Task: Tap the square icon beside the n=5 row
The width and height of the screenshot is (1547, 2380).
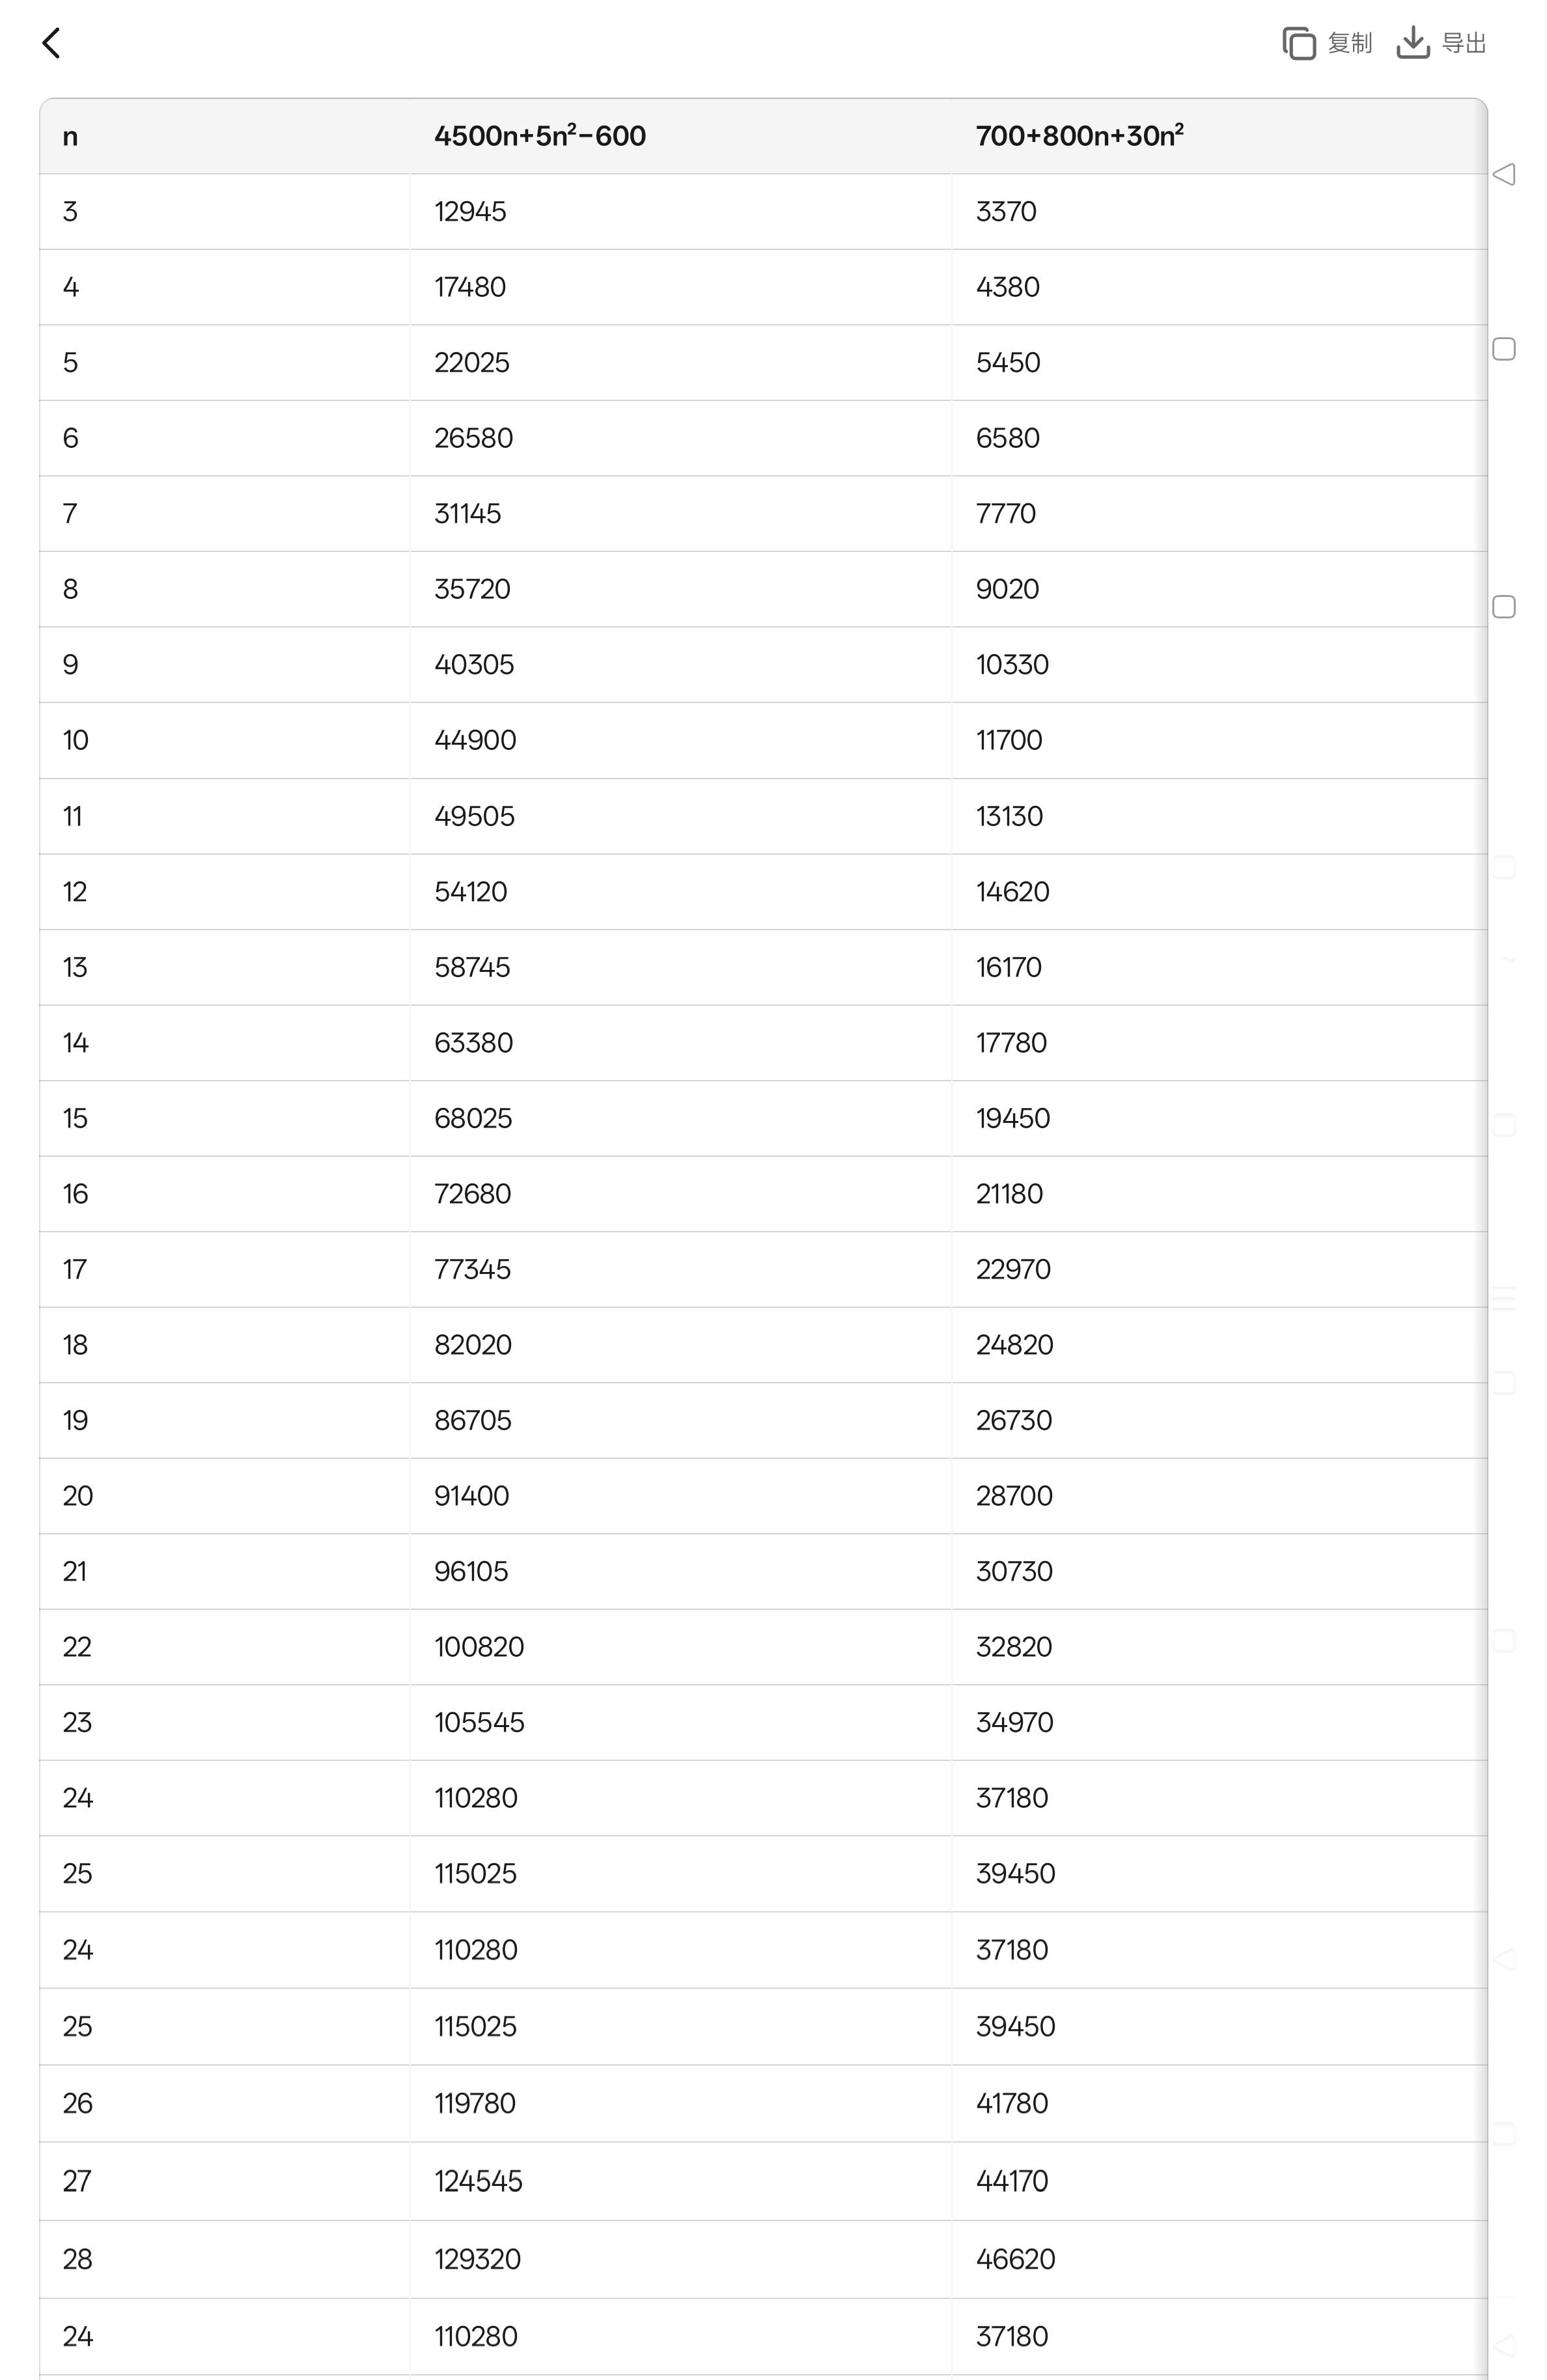Action: [x=1503, y=349]
